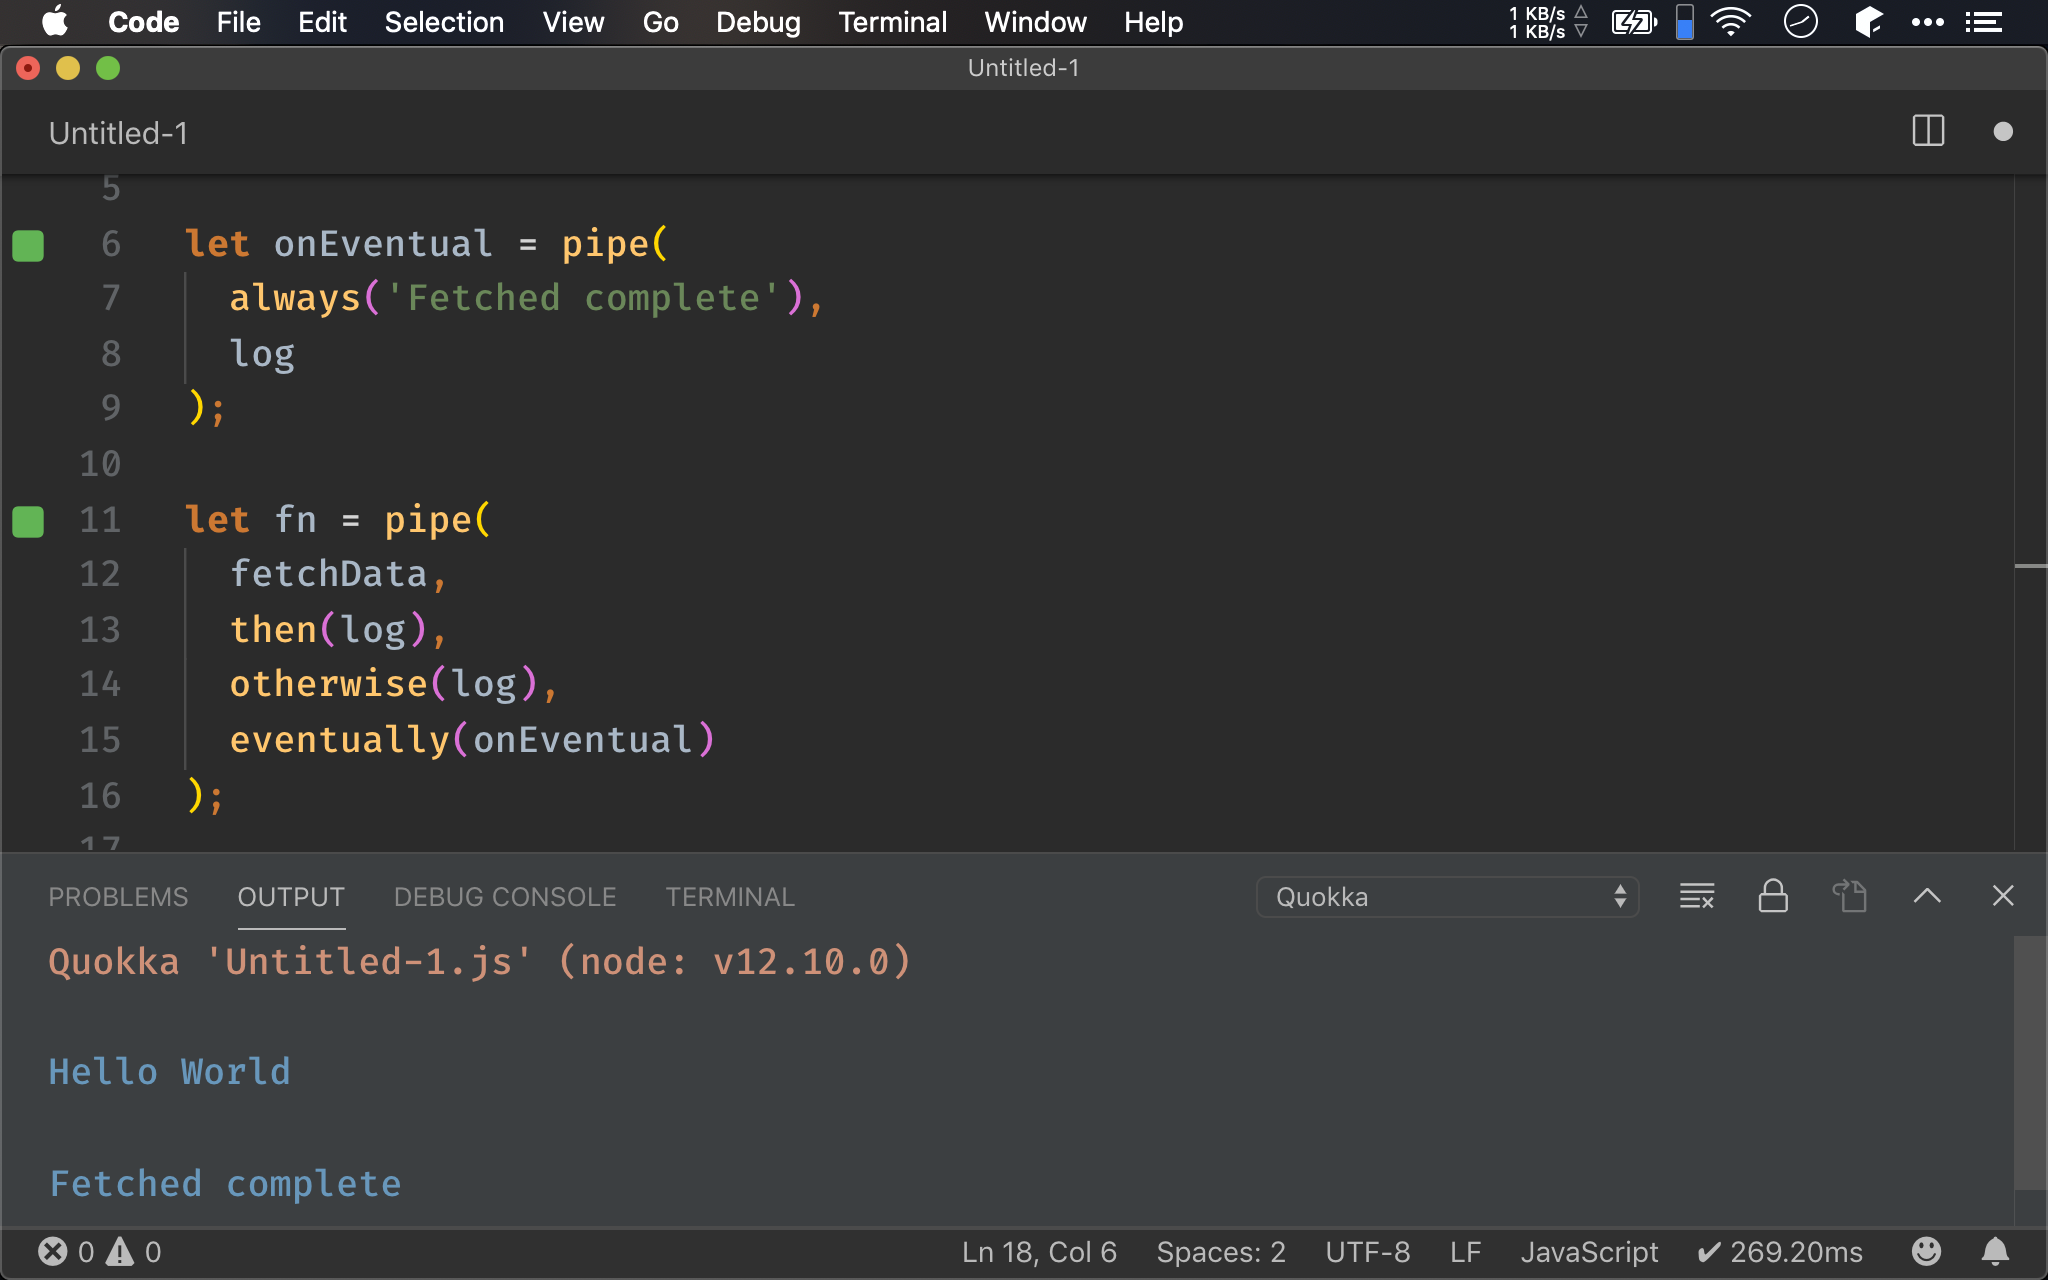
Task: Open feedback smiley in status bar
Action: pos(1926,1251)
